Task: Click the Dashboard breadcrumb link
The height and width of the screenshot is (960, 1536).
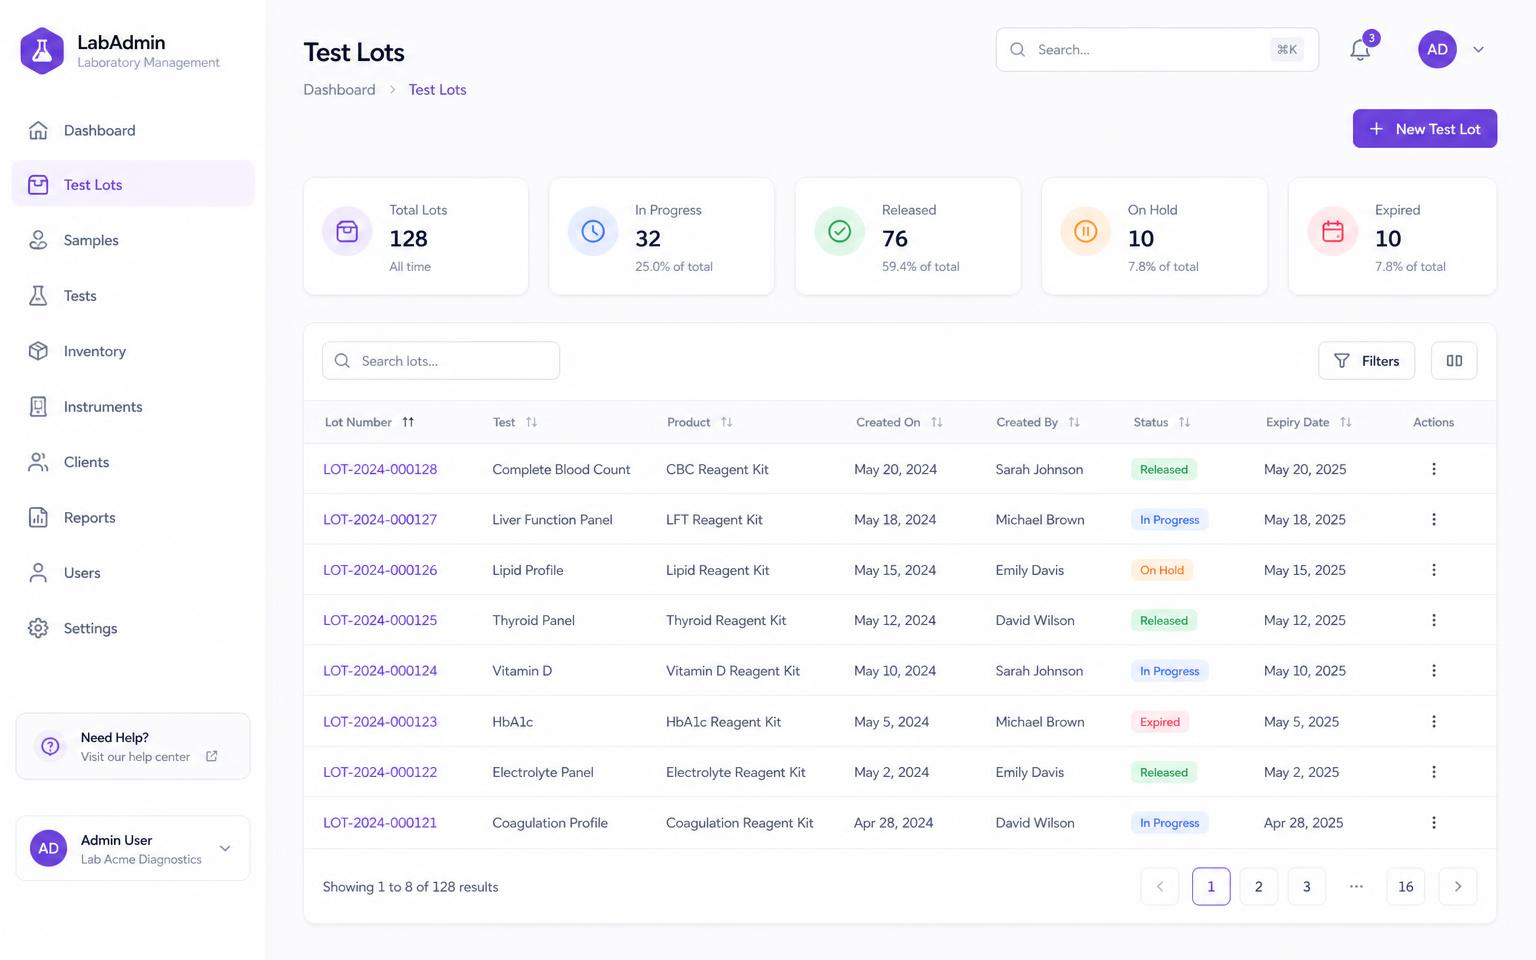Action: pos(339,90)
